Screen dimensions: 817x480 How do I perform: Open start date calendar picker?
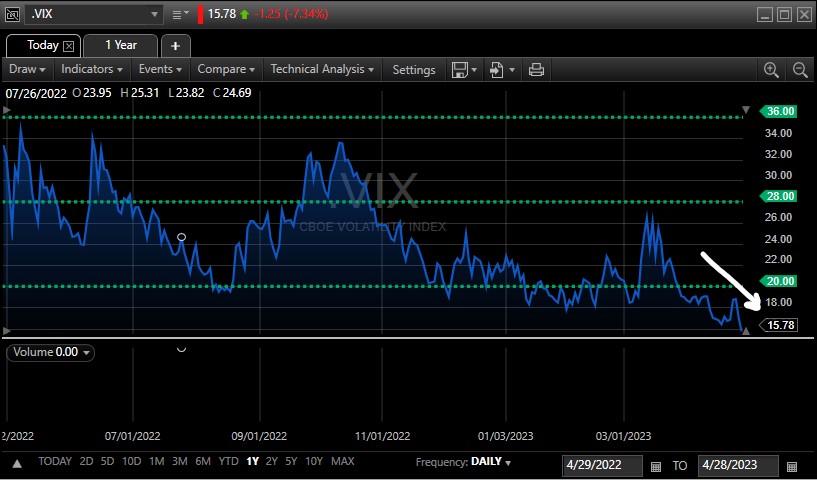(656, 466)
